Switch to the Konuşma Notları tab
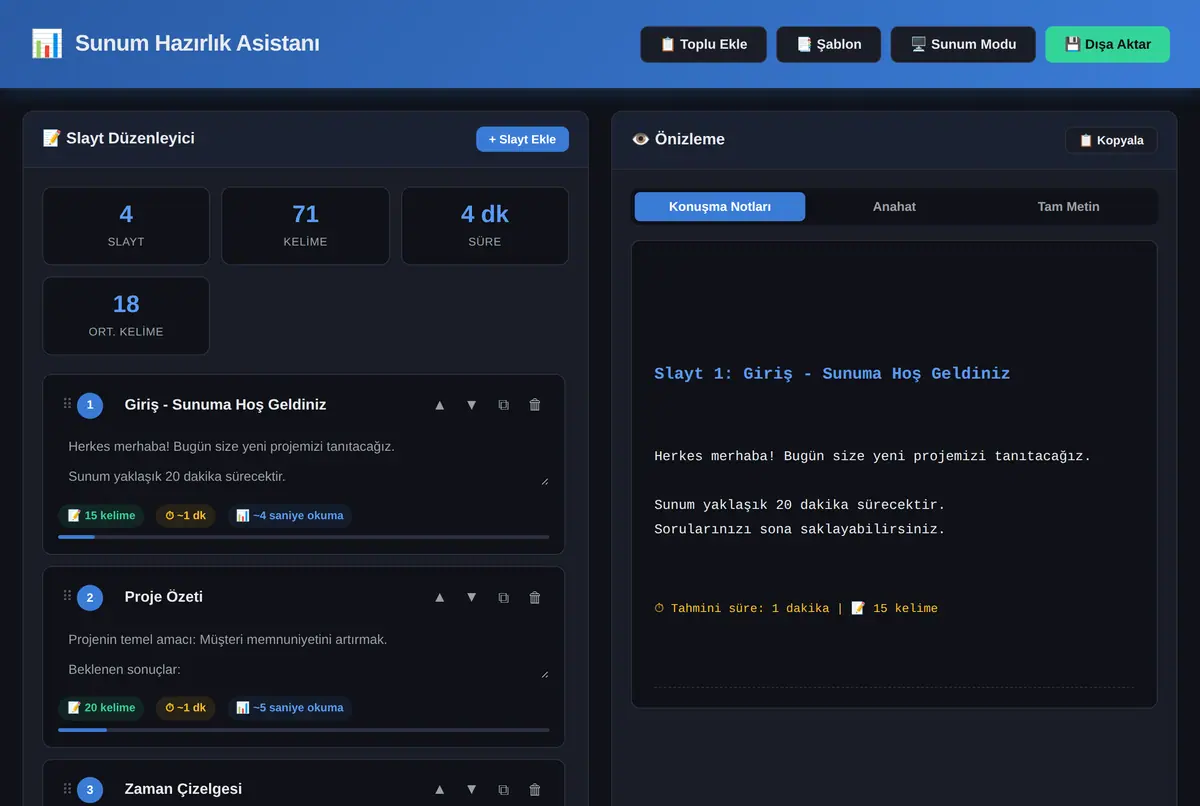This screenshot has height=806, width=1200. click(x=720, y=207)
